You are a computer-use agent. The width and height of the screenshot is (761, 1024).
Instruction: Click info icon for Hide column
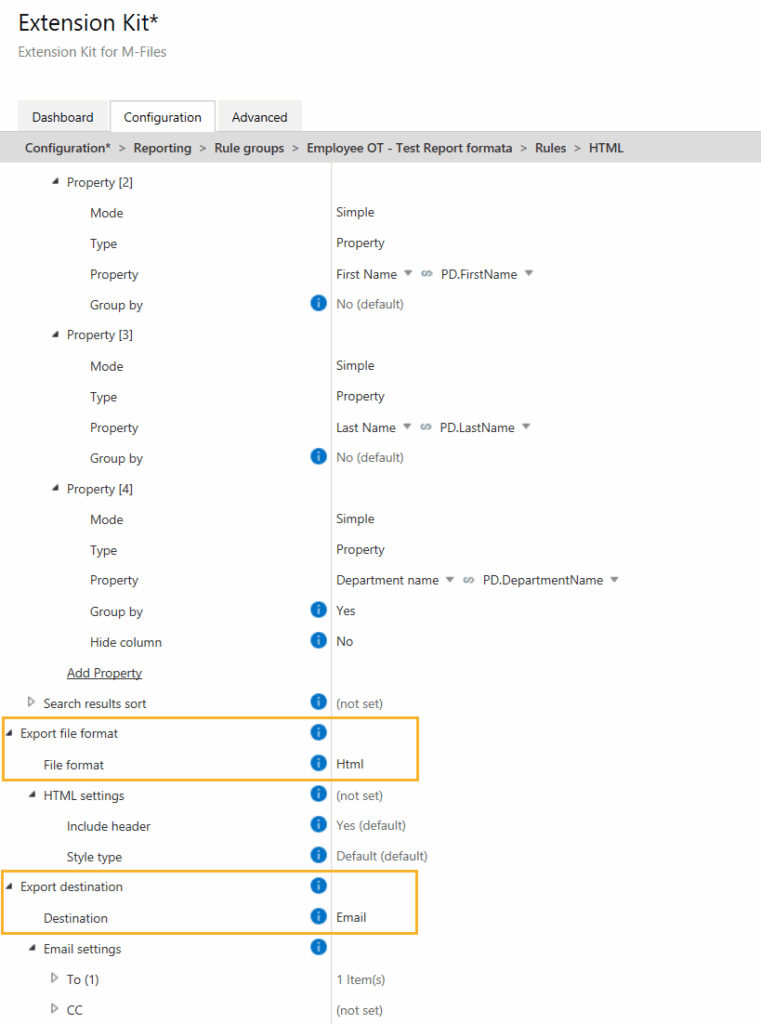pos(318,641)
